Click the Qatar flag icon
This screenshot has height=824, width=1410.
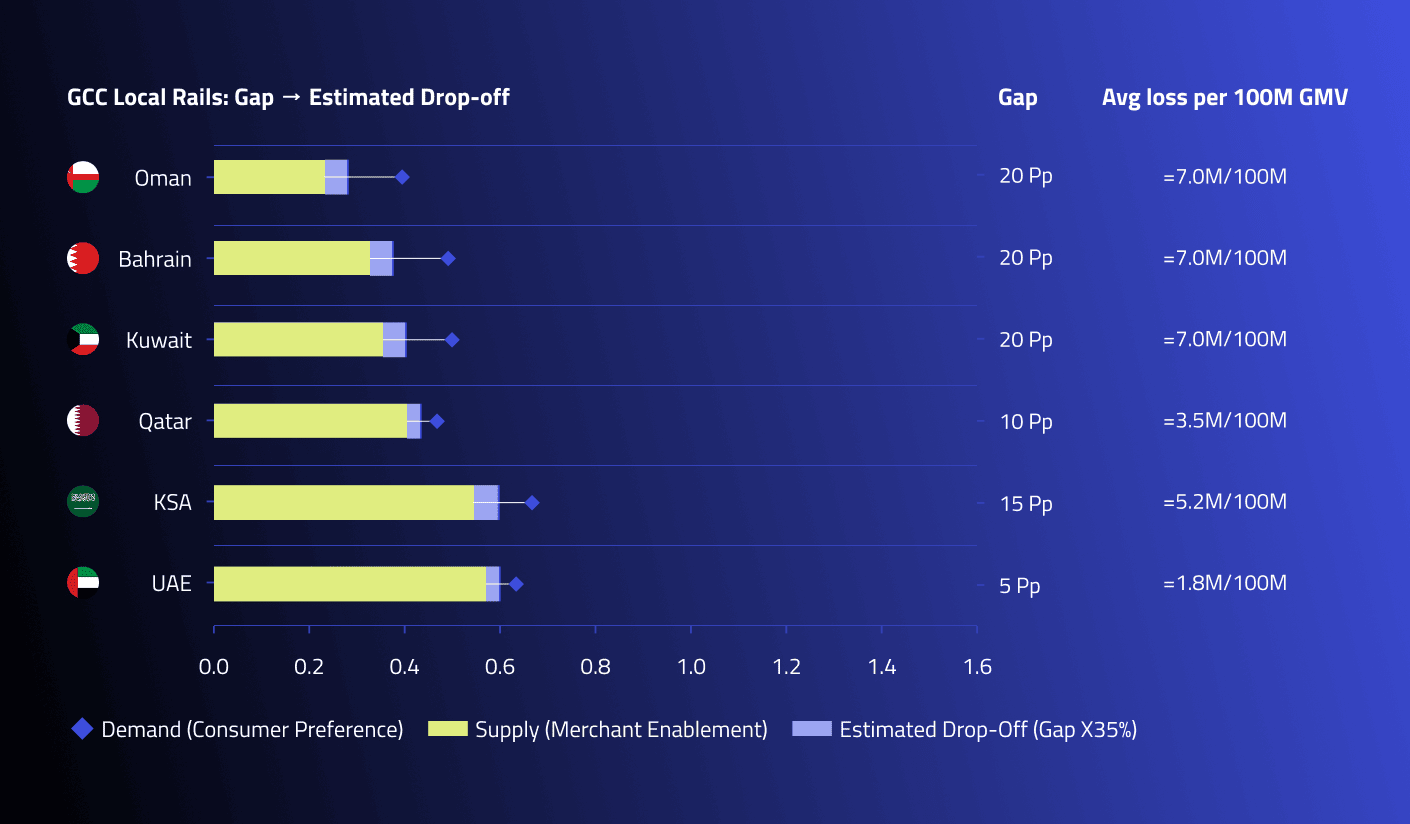coord(82,420)
